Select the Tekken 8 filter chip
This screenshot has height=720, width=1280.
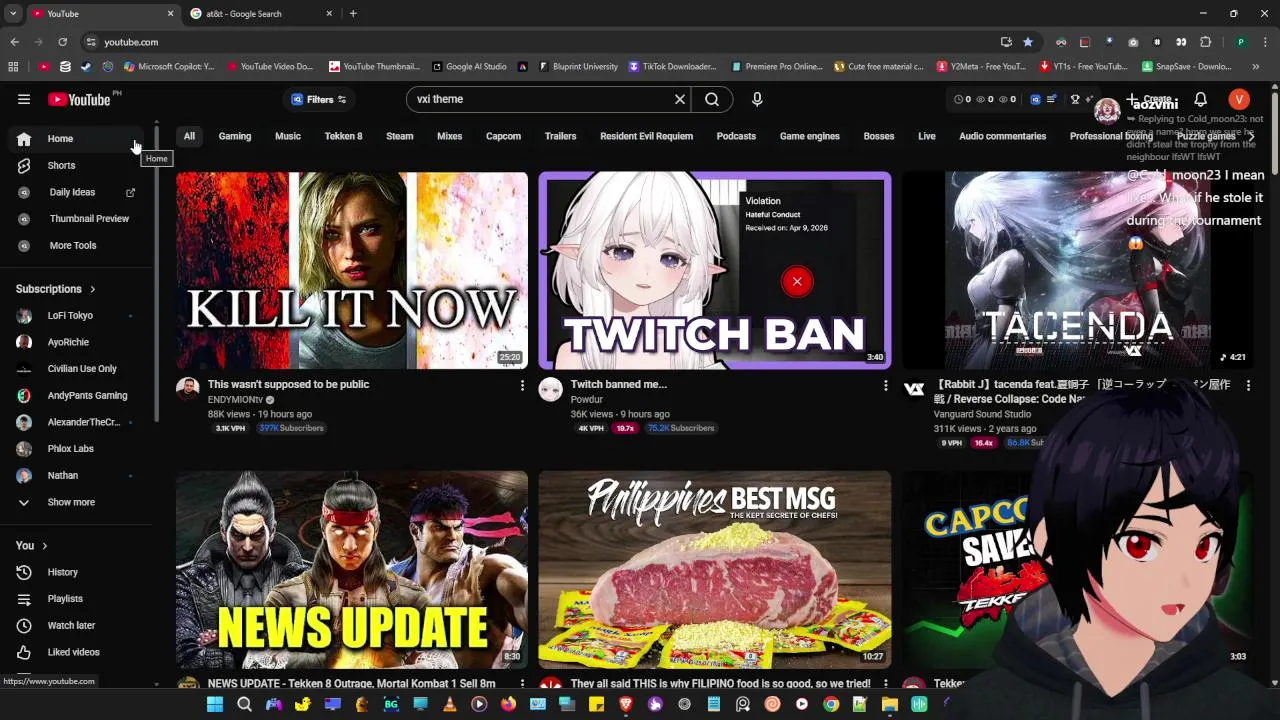343,136
